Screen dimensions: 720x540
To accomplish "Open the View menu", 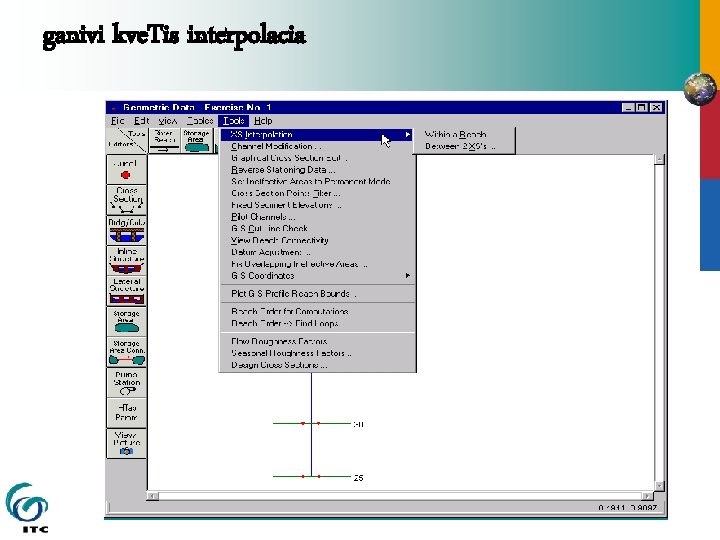I will tap(168, 121).
